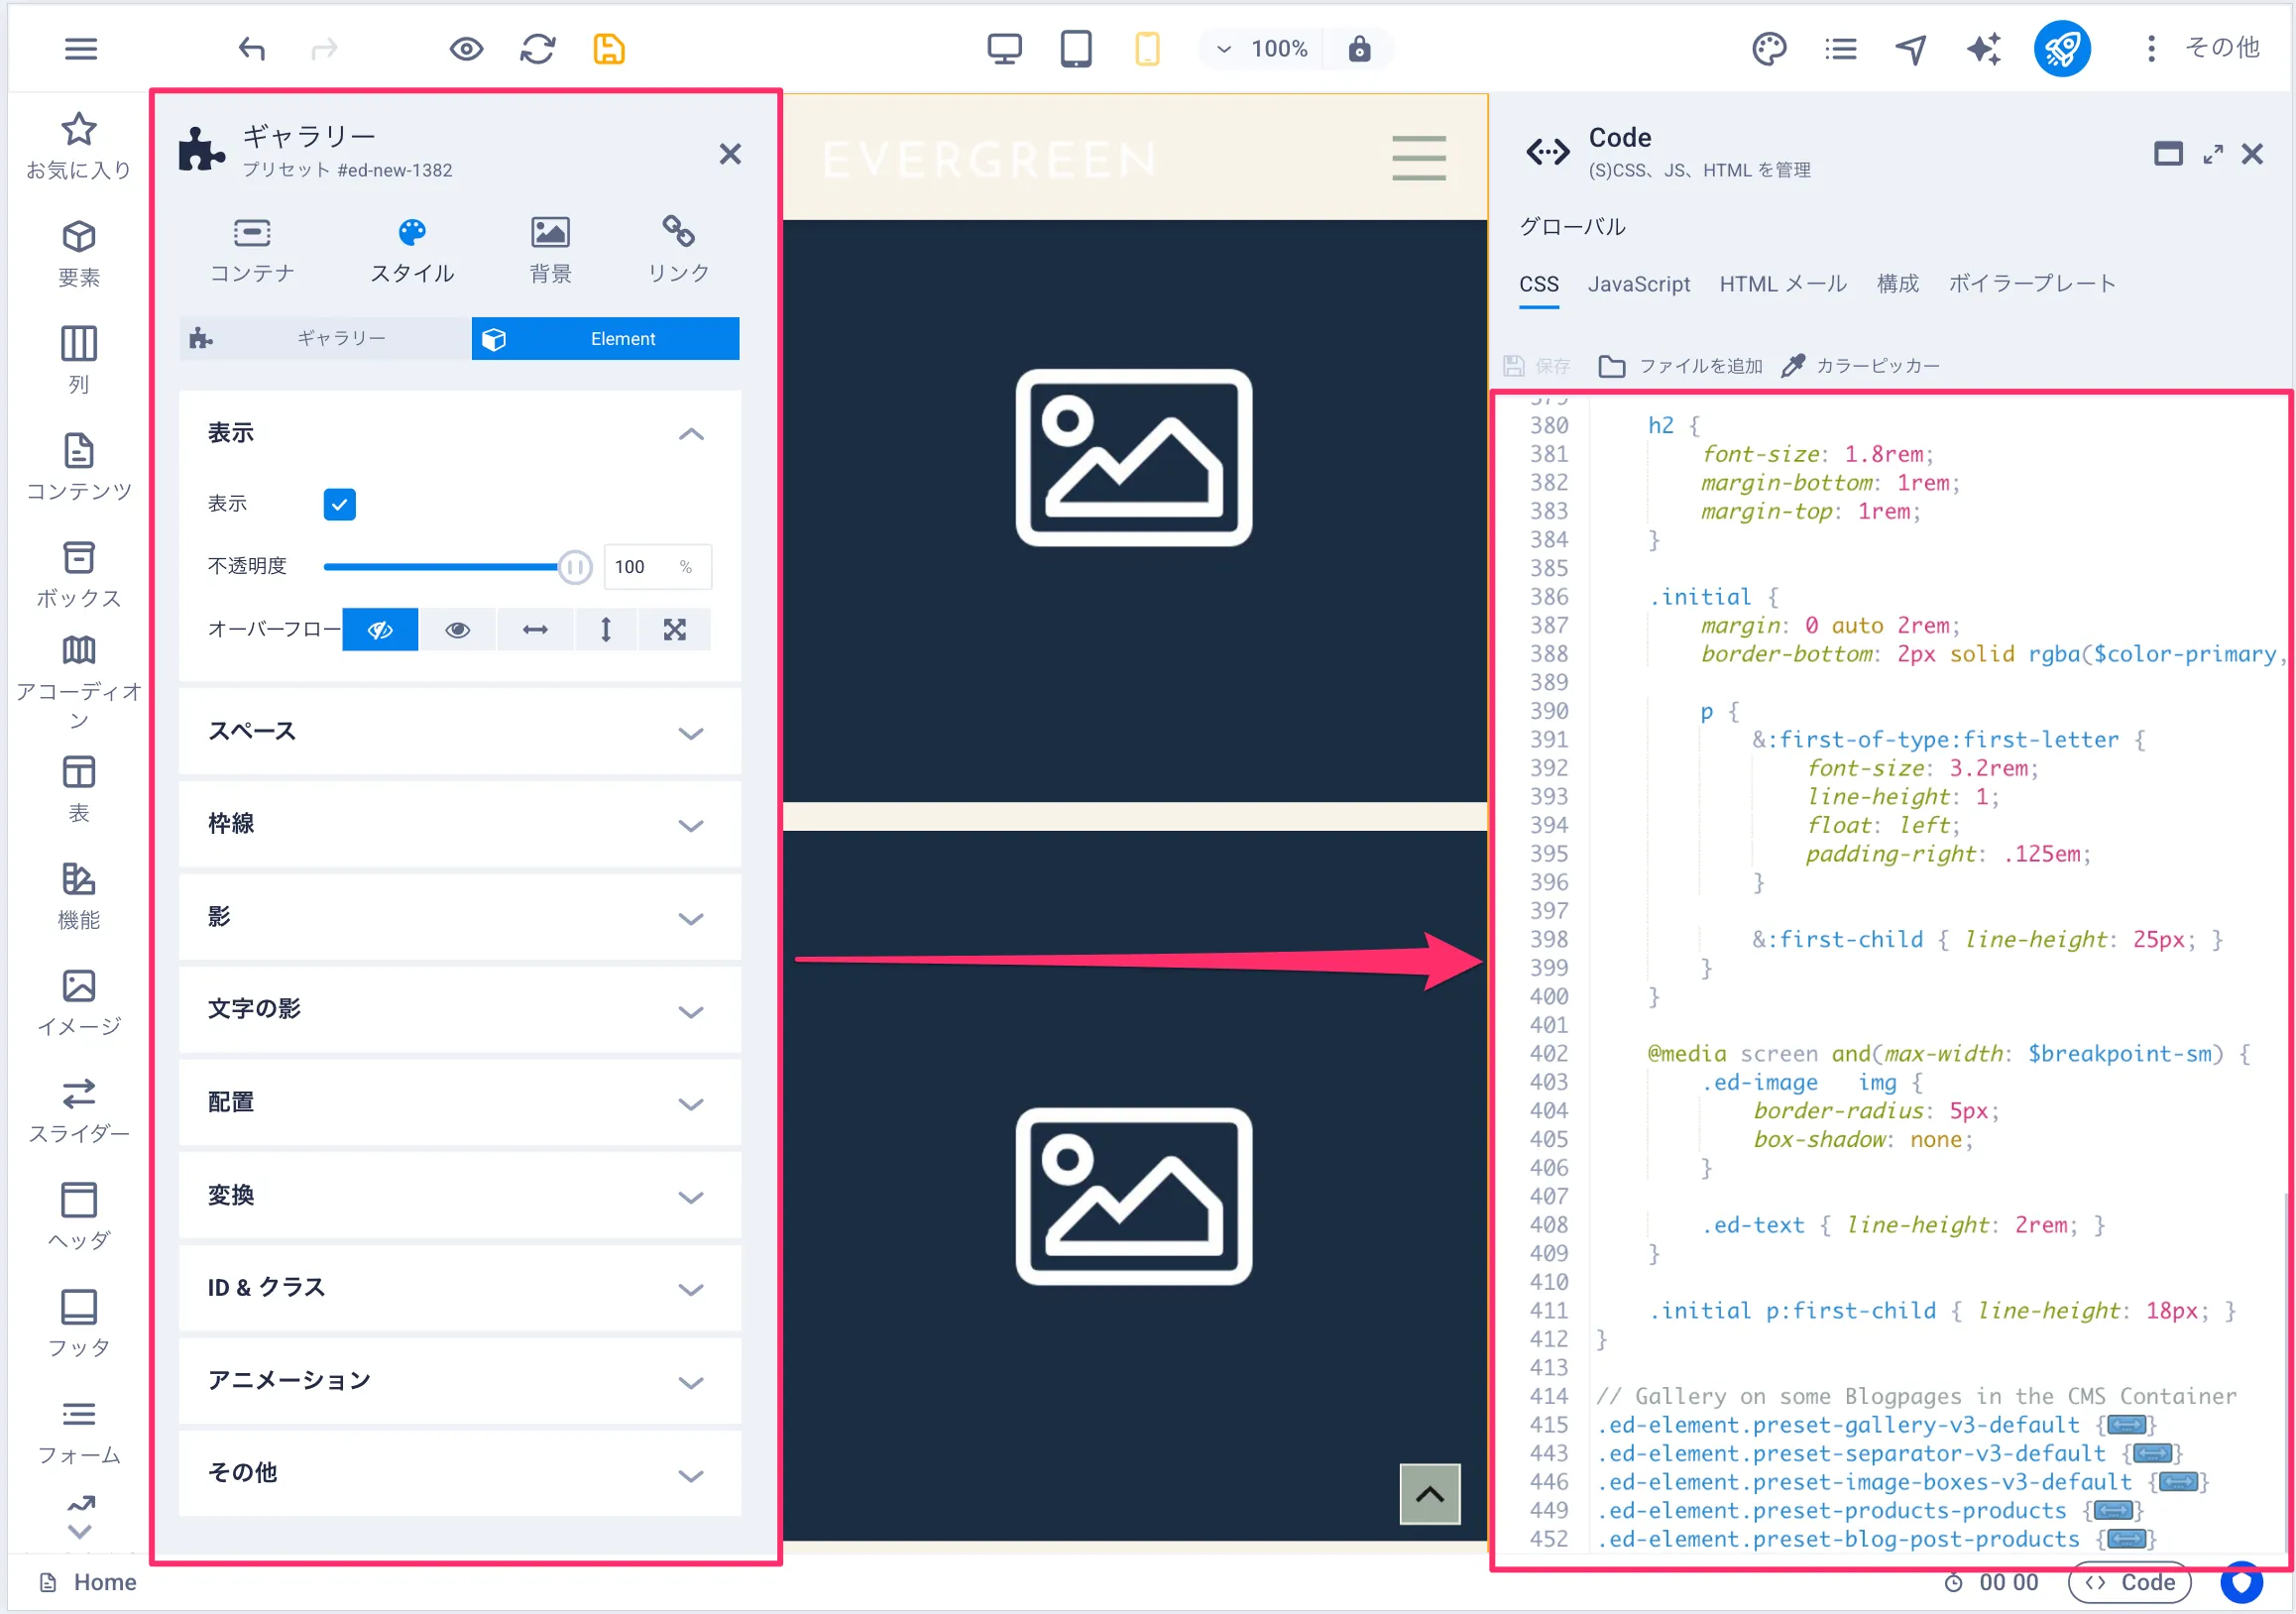Select the コンテンツ content sidebar icon
2296x1614 pixels.
[79, 467]
